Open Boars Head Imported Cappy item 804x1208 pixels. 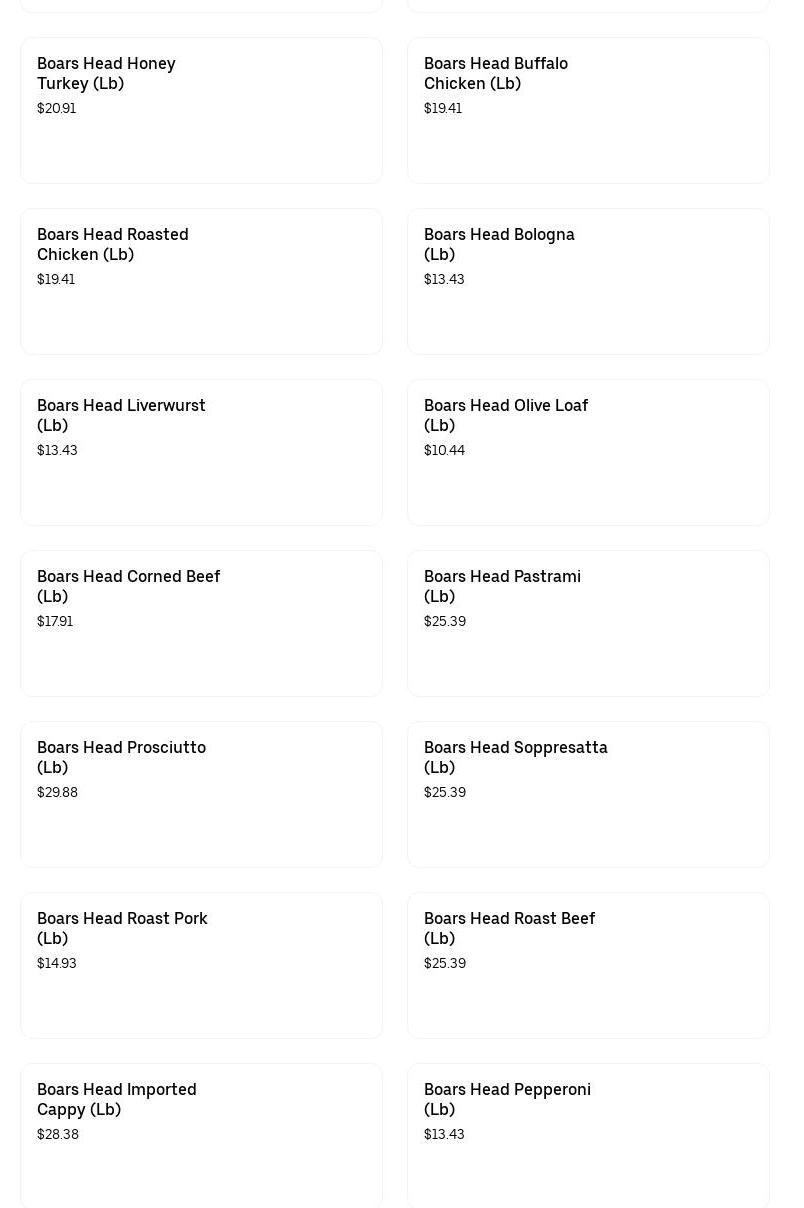[x=201, y=1135]
